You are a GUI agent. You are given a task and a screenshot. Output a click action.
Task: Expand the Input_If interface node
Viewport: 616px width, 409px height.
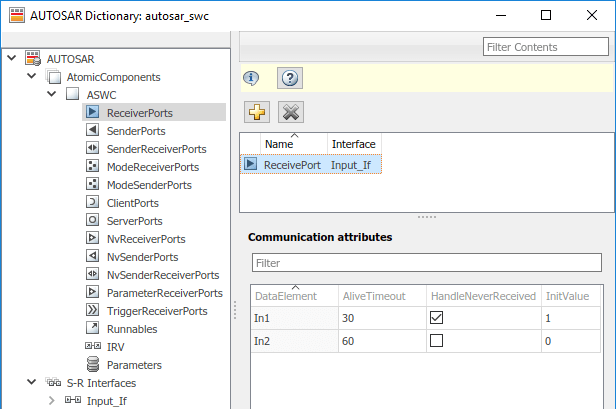pyautogui.click(x=51, y=401)
